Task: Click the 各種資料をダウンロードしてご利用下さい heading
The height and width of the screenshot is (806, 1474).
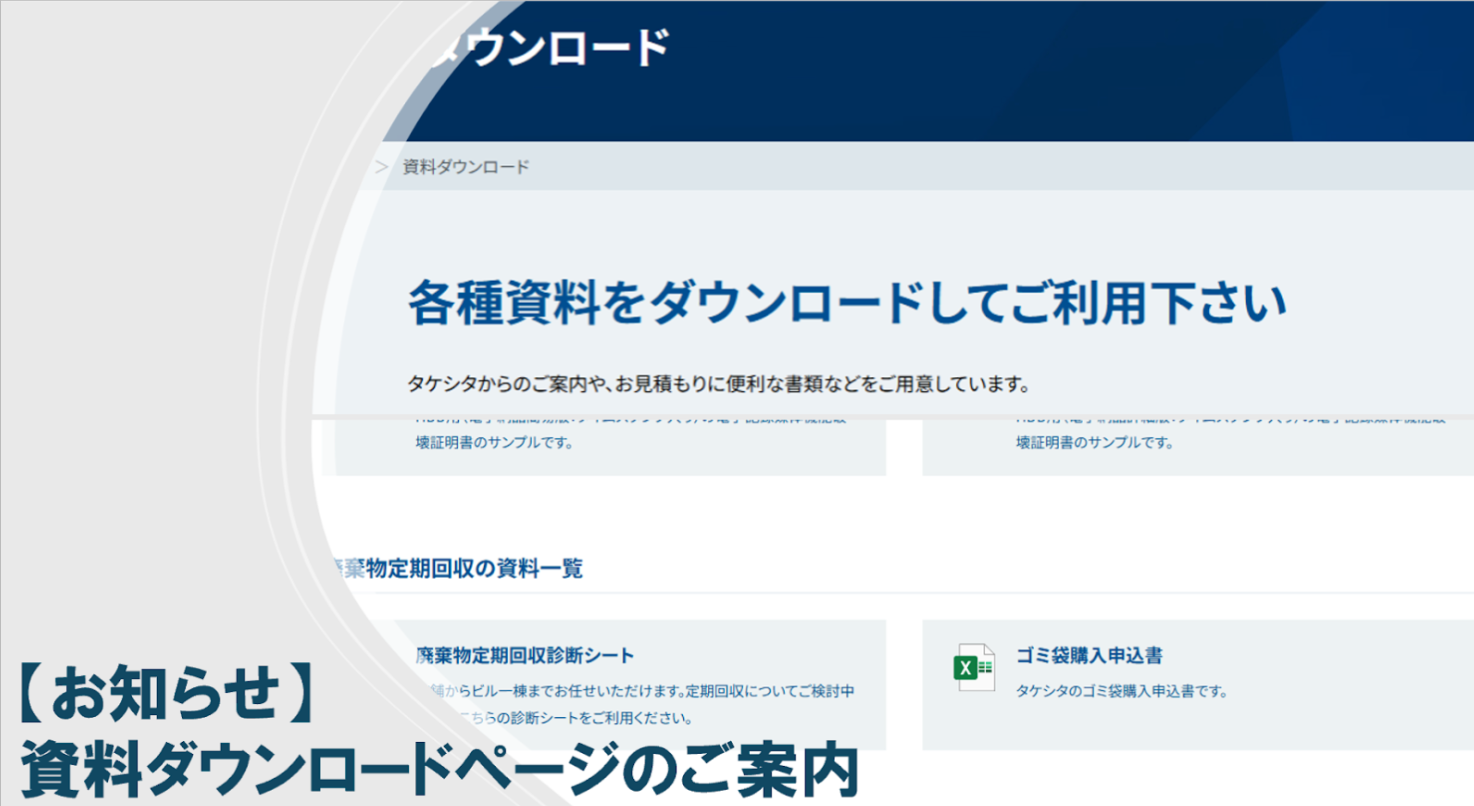Action: click(x=846, y=304)
